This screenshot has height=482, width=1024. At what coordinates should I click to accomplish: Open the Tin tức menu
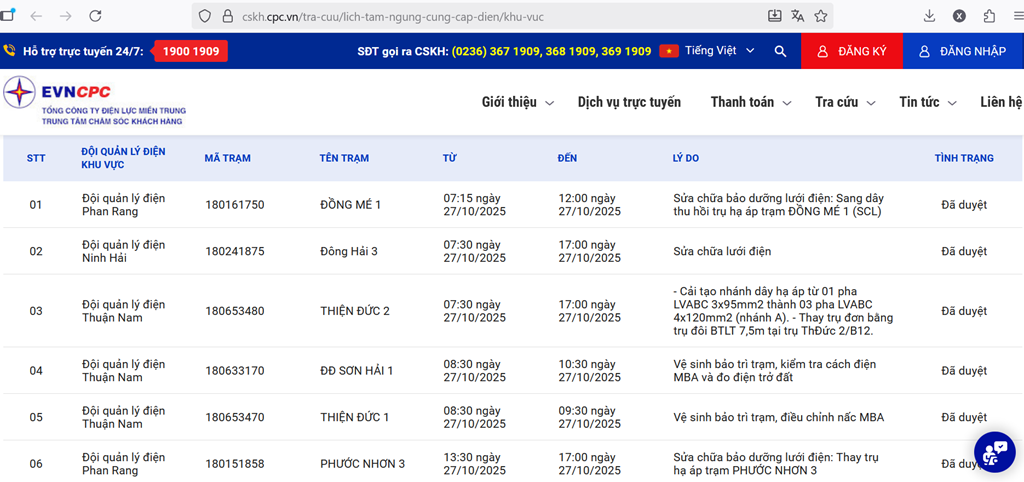click(927, 102)
